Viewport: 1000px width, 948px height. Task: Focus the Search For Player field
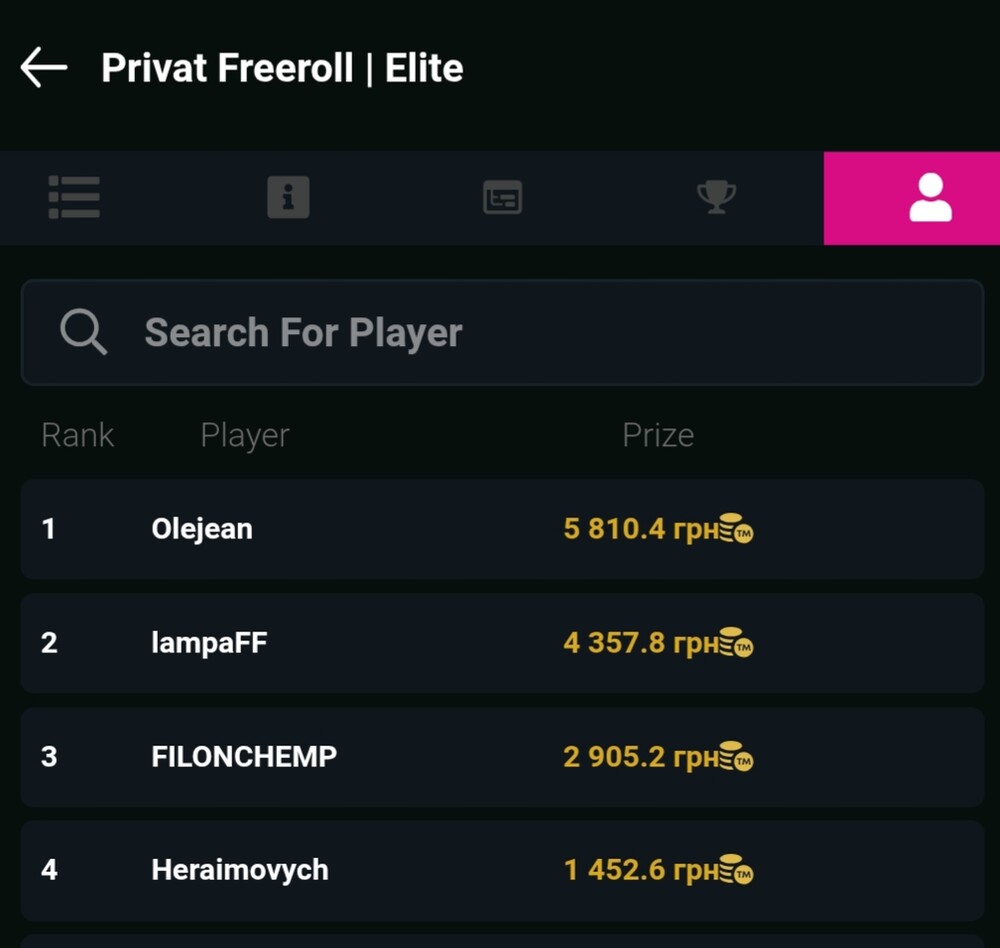coord(540,332)
